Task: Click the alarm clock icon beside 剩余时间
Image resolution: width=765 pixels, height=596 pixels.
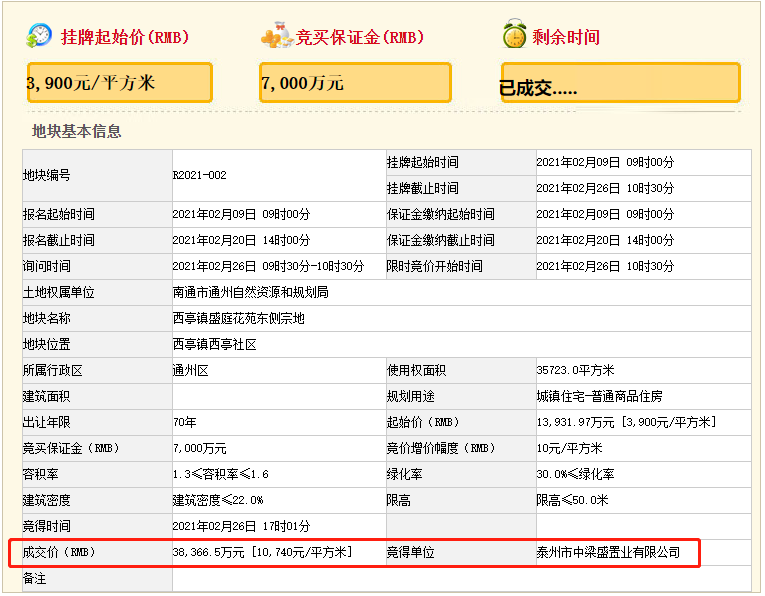Action: 514,34
